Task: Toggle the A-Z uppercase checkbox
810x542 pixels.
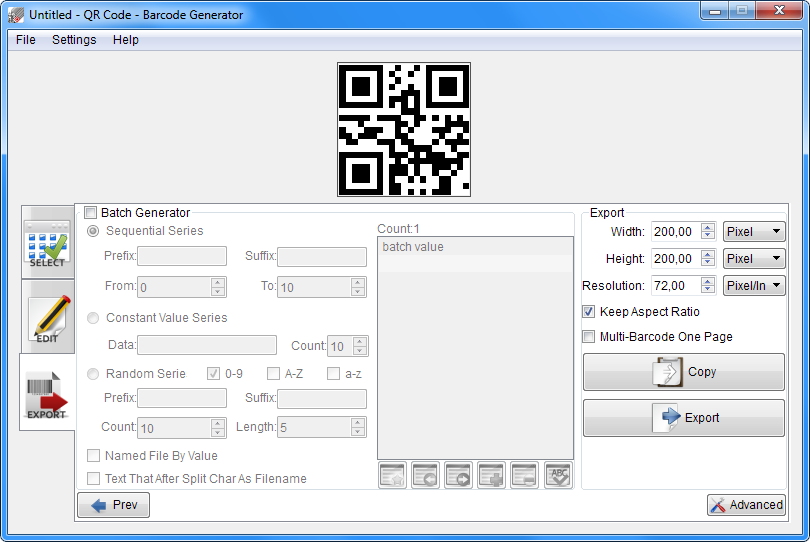Action: (273, 374)
